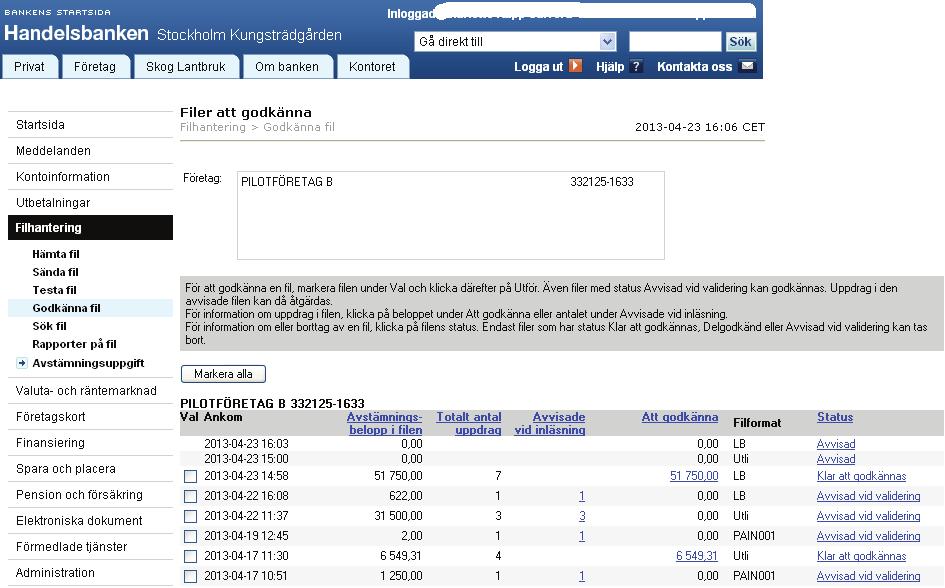Sort by Avstämningsbelopp i filen column header
This screenshot has width=945, height=588.
385,423
